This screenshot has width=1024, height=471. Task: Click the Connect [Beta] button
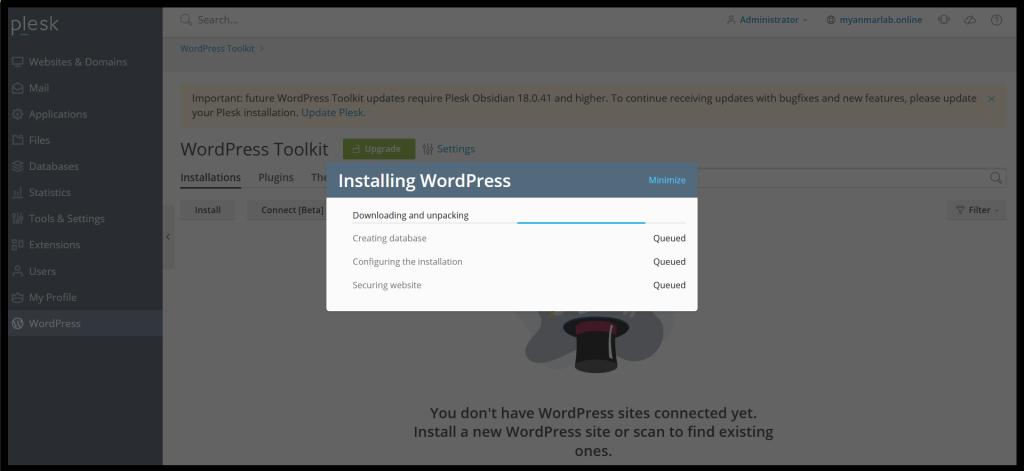[x=292, y=210]
